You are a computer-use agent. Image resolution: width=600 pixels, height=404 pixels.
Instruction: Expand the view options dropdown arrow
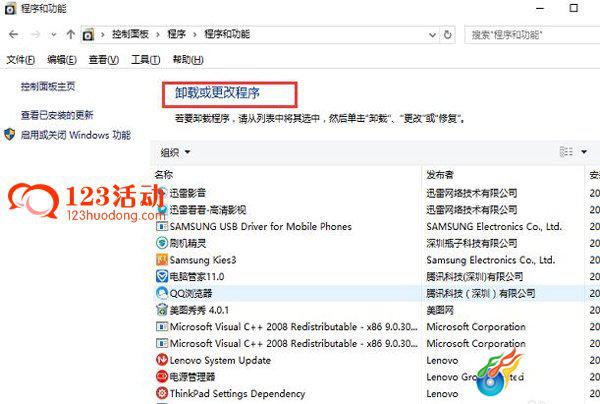coord(584,152)
